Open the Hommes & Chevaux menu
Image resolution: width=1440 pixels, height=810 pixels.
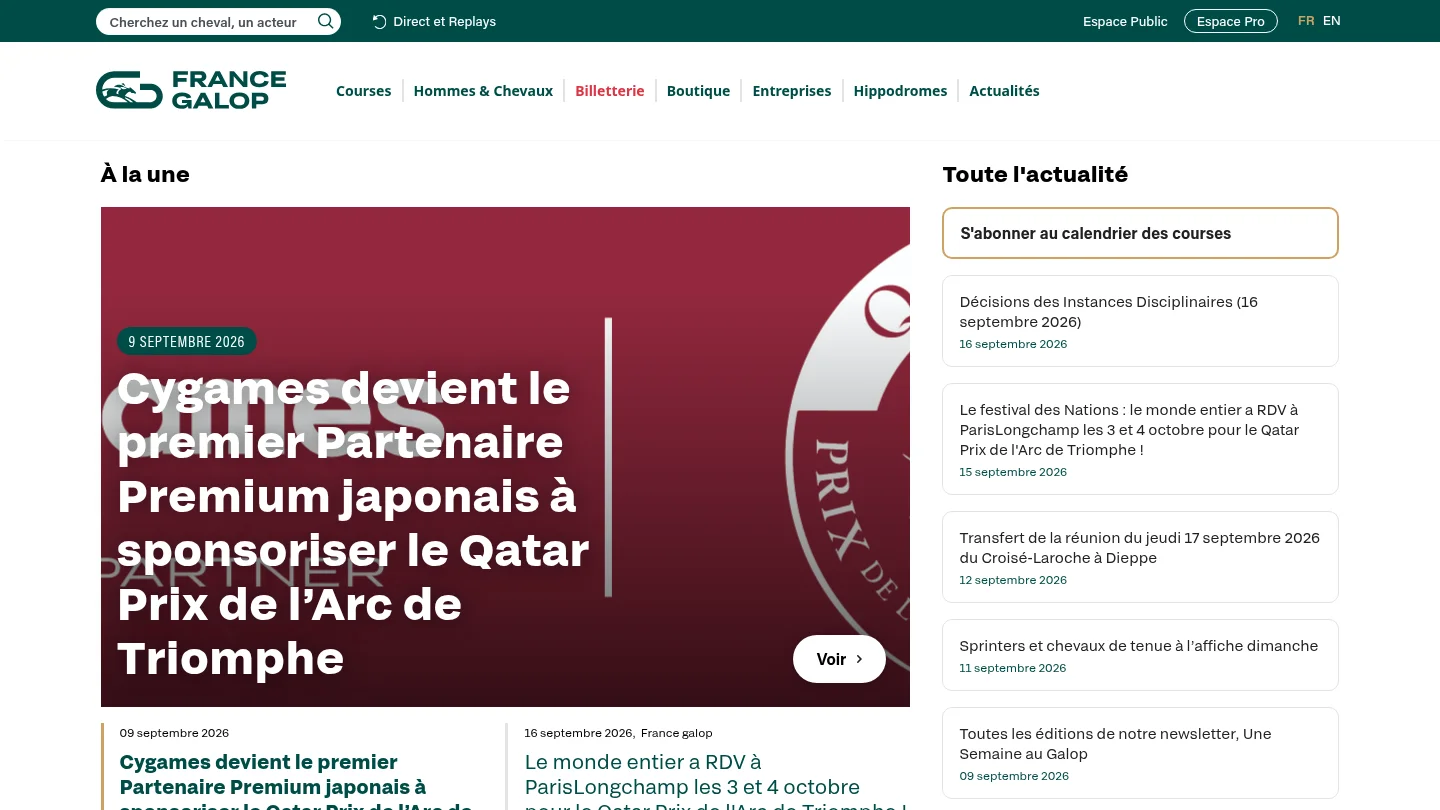coord(483,91)
